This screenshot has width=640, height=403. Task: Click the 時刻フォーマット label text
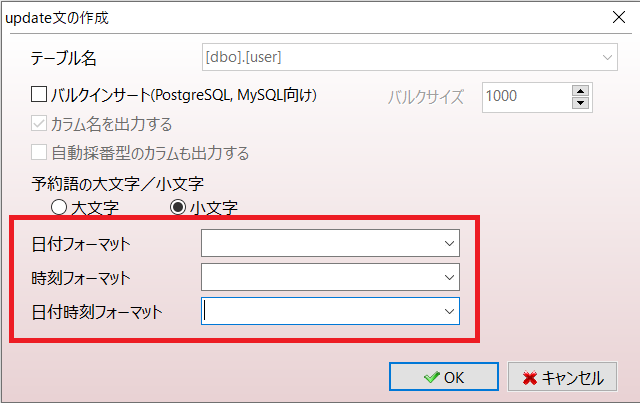(x=81, y=278)
